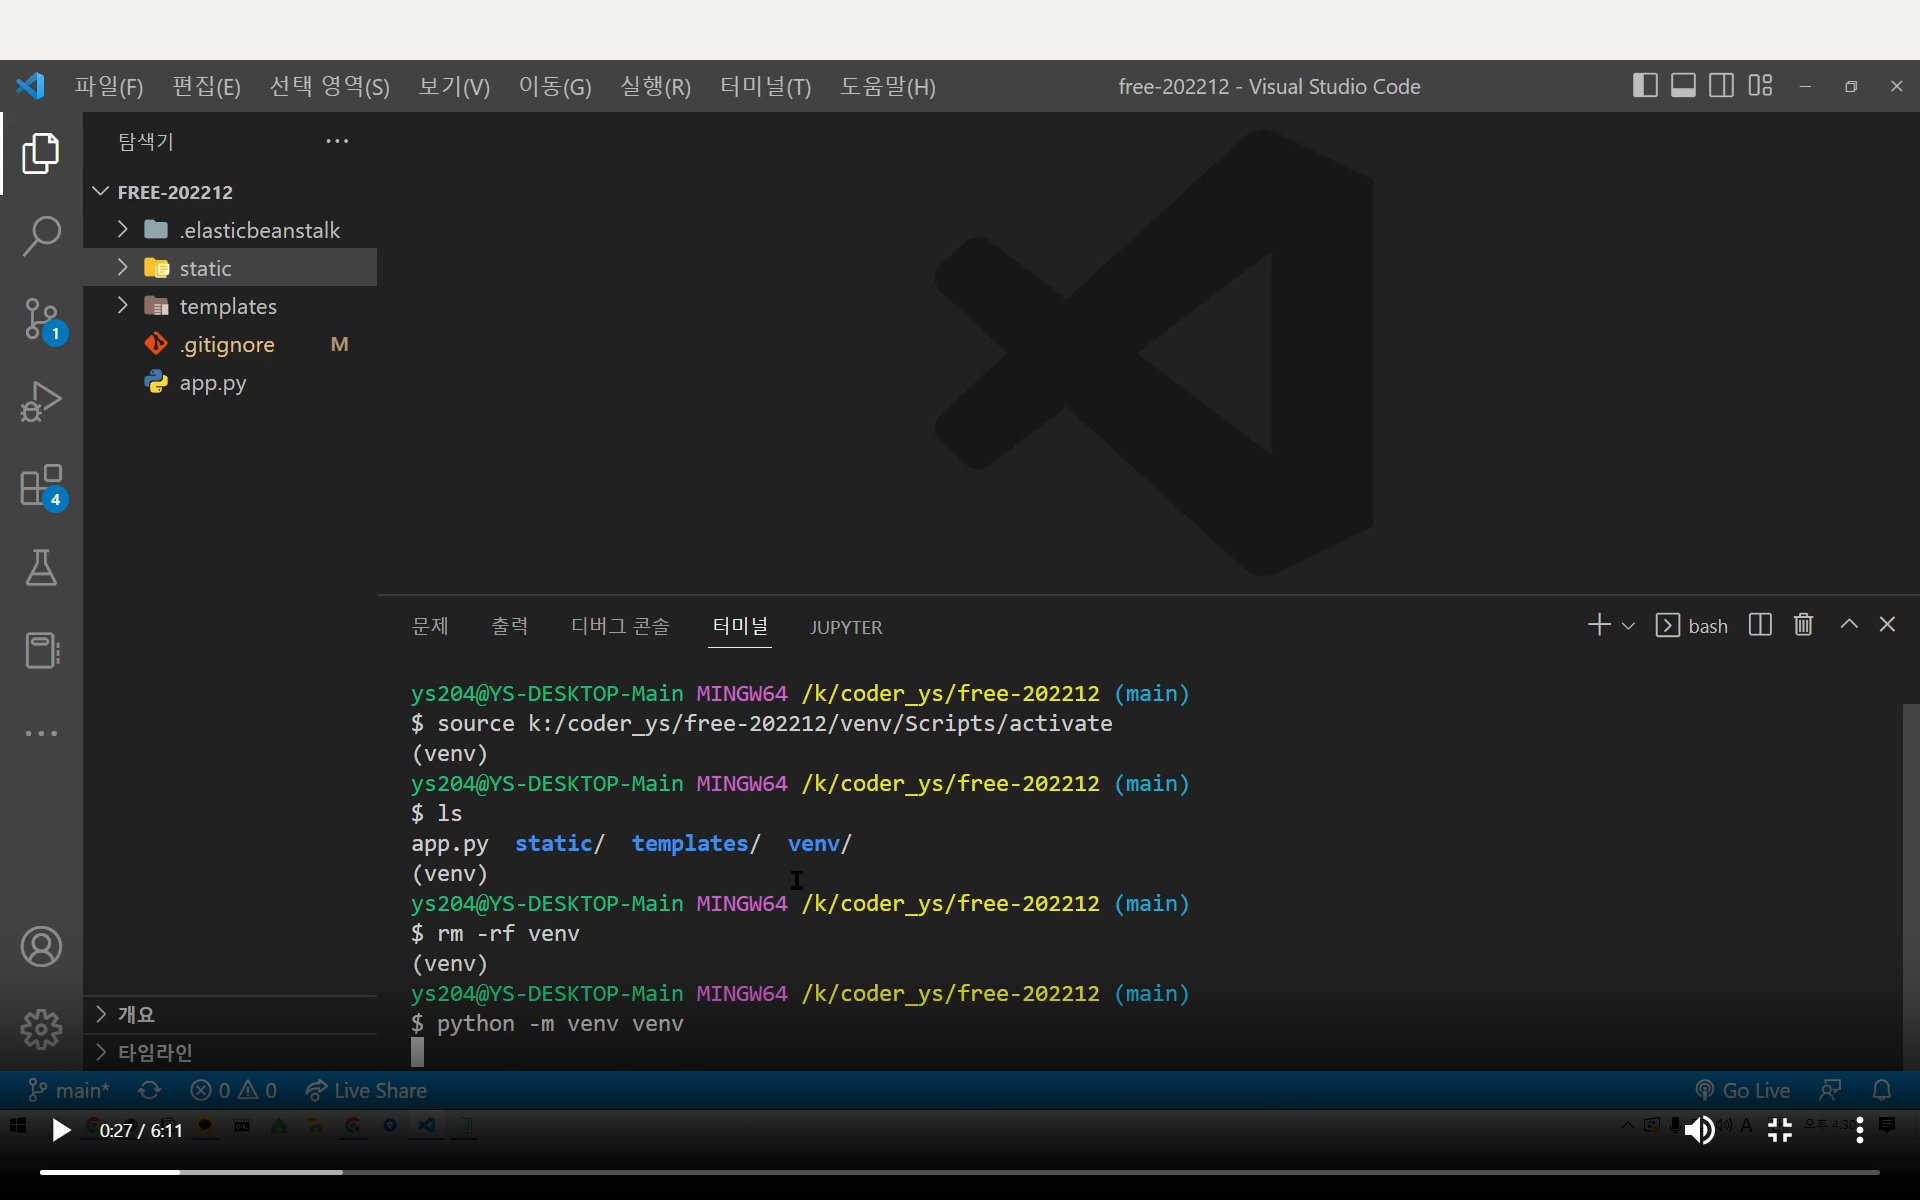1920x1200 pixels.
Task: Open notifications bell
Action: pyautogui.click(x=1881, y=1090)
